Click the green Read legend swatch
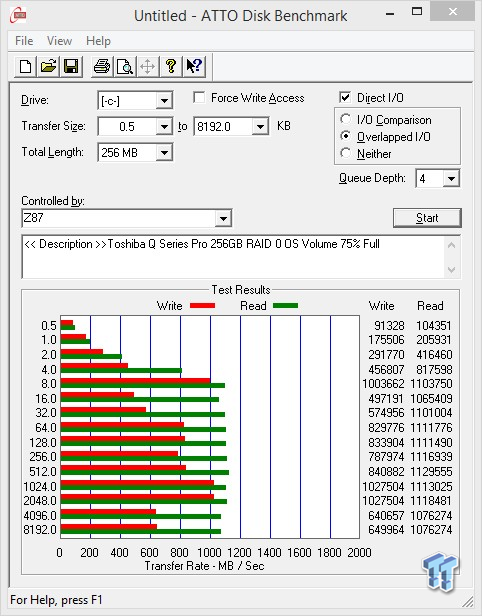This screenshot has width=482, height=616. click(285, 305)
